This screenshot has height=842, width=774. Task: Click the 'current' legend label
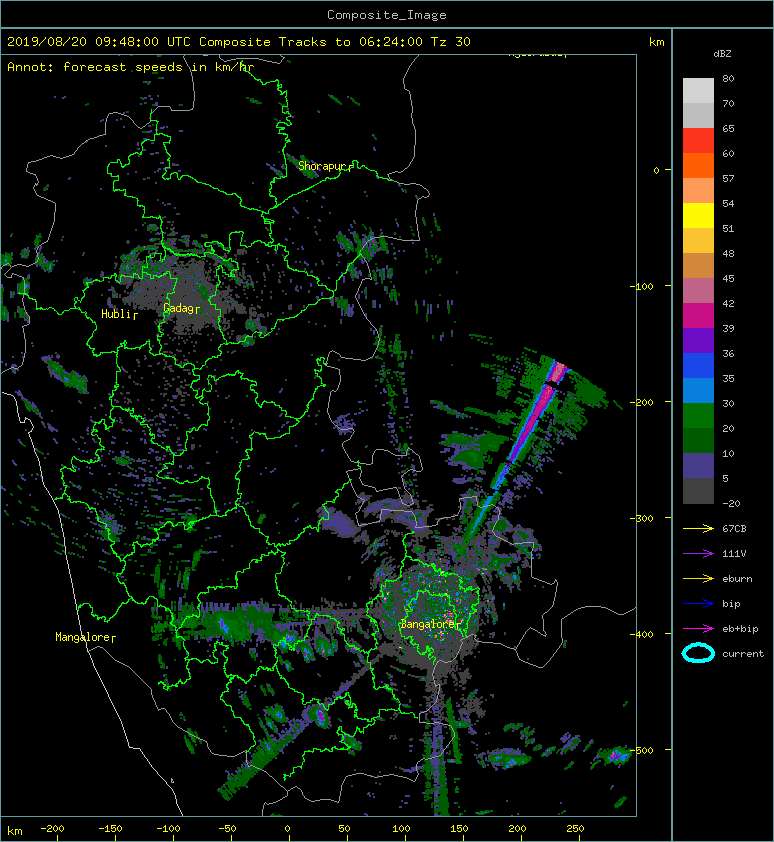pos(743,654)
